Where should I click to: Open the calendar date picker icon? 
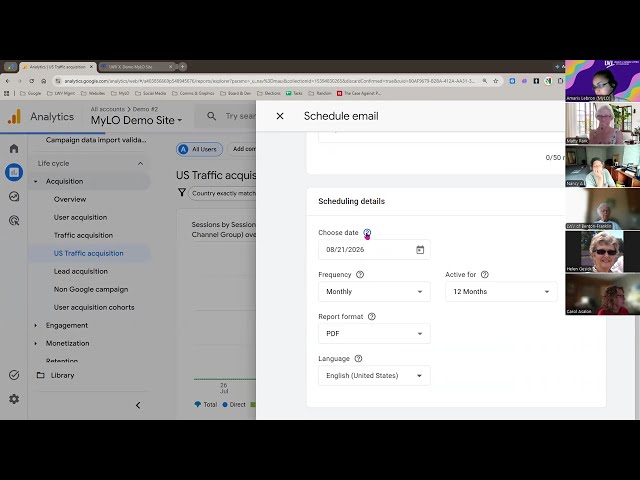pyautogui.click(x=420, y=249)
